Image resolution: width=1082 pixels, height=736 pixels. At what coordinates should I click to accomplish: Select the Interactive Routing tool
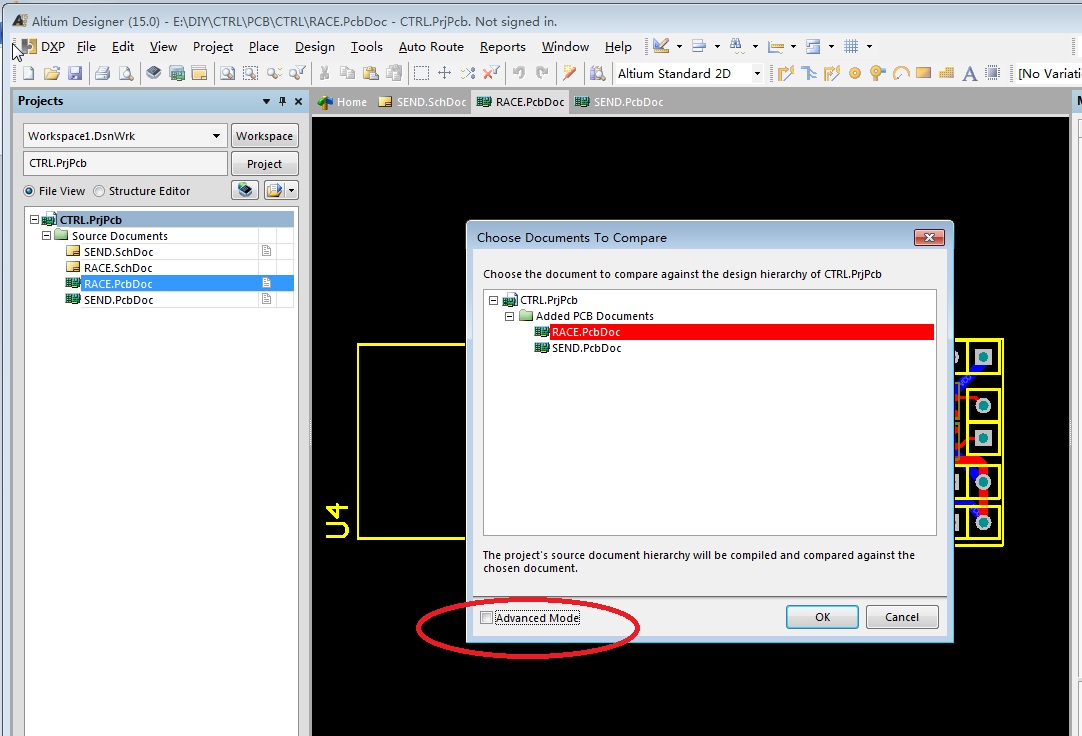pos(785,73)
